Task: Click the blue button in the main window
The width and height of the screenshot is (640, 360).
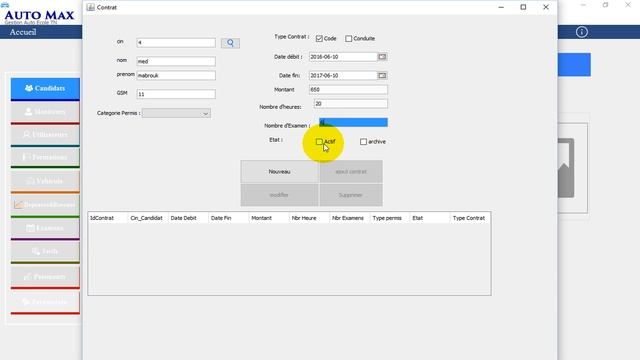Action: click(574, 64)
